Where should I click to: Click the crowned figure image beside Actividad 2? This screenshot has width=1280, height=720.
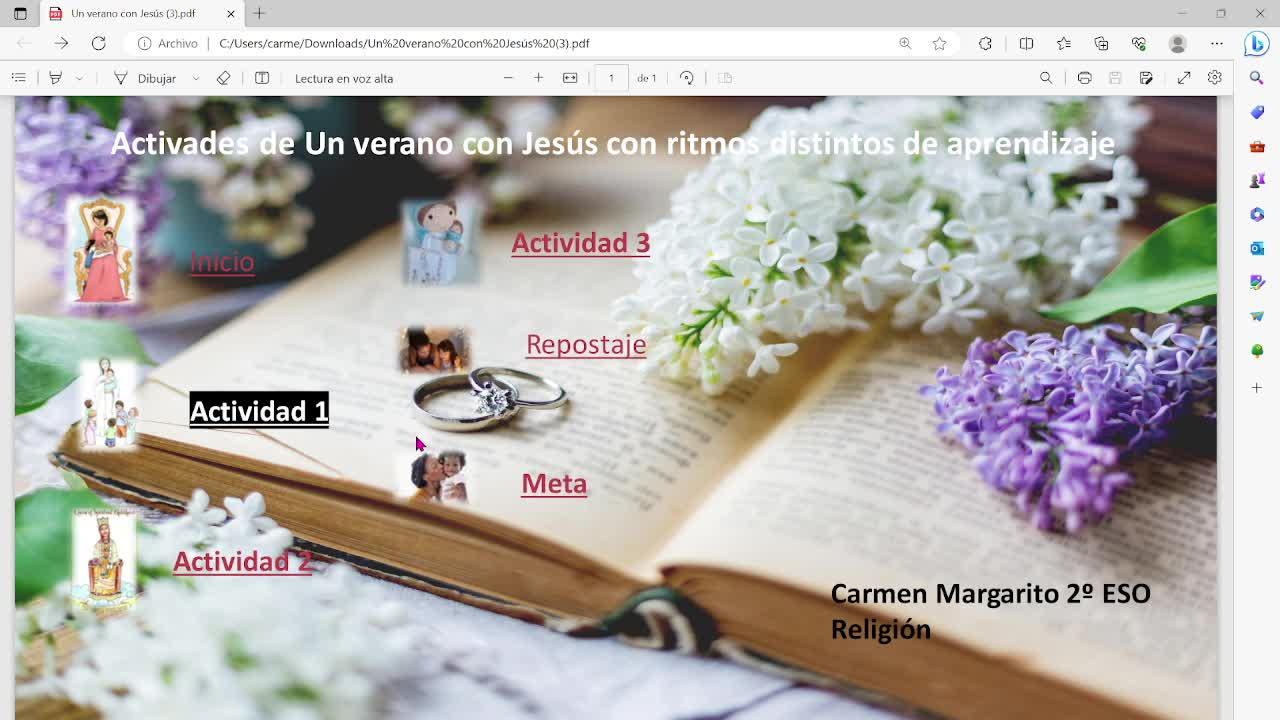tap(104, 558)
